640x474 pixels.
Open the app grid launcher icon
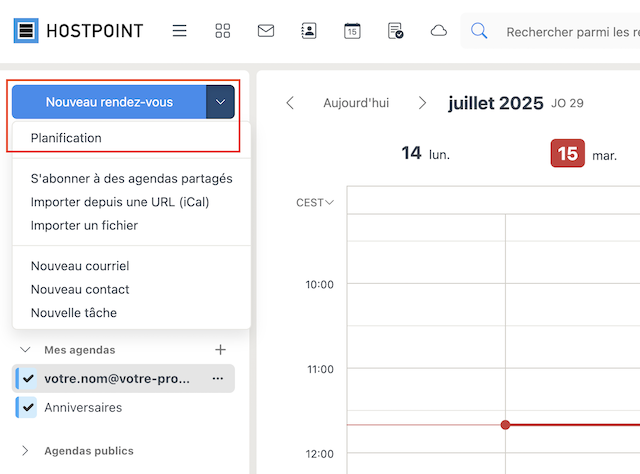click(x=222, y=31)
